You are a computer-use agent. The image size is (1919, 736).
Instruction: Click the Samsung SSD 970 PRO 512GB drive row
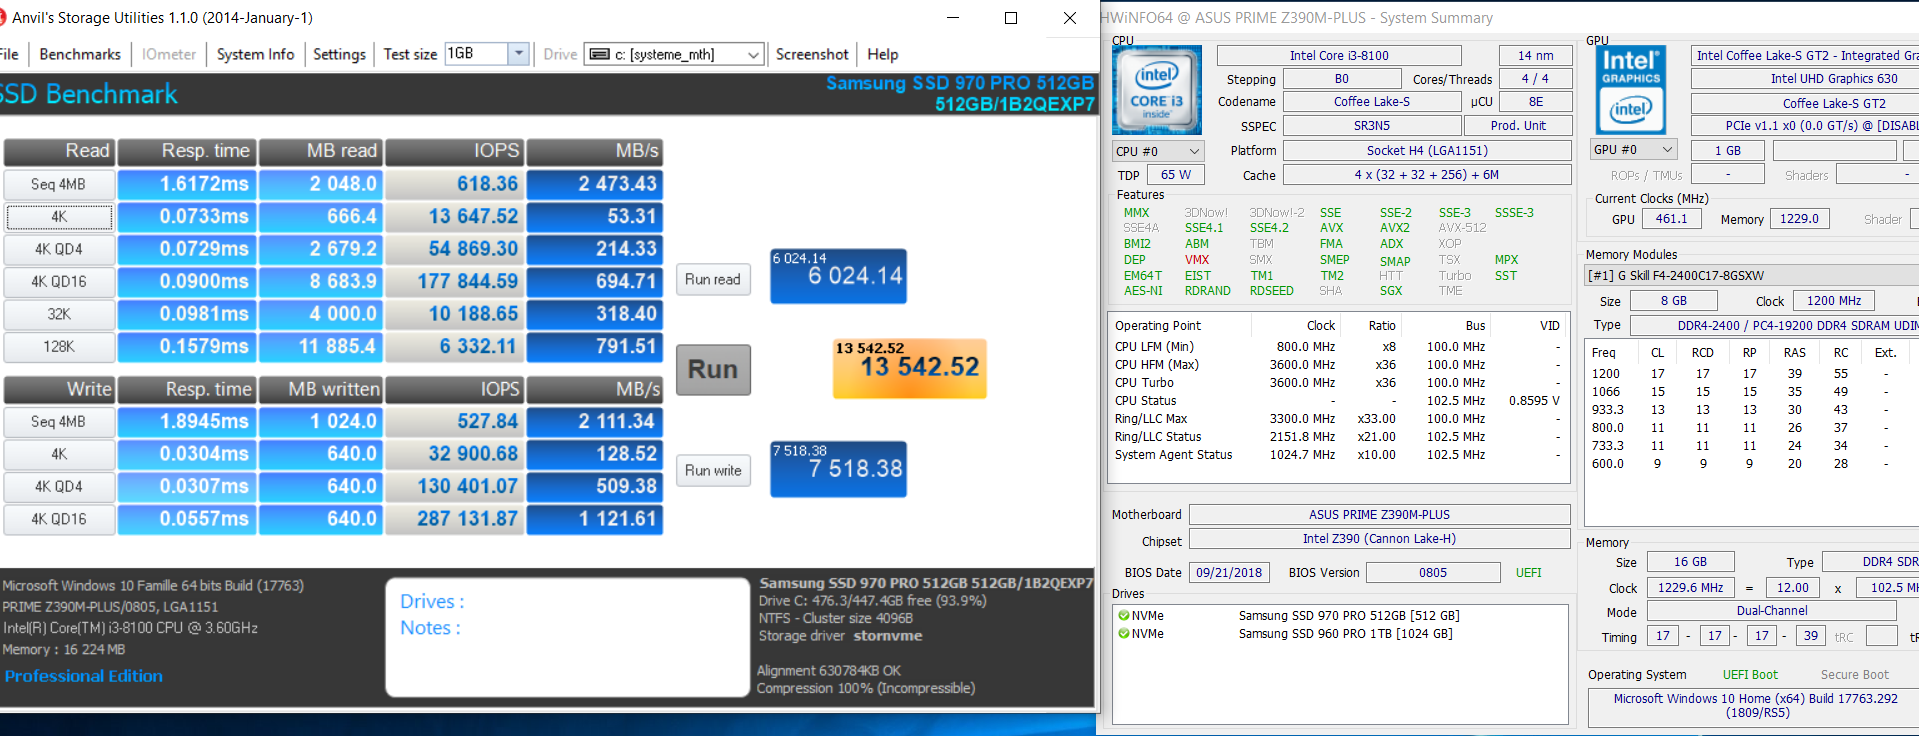(x=1341, y=616)
